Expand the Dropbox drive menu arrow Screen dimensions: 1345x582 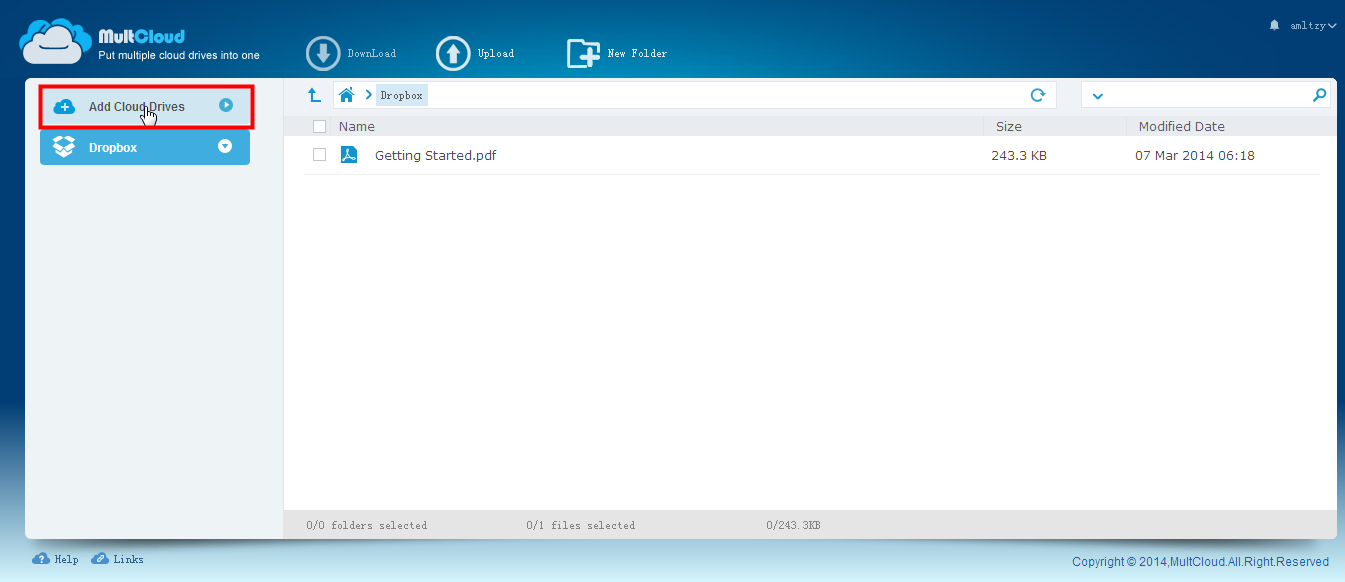coord(225,146)
